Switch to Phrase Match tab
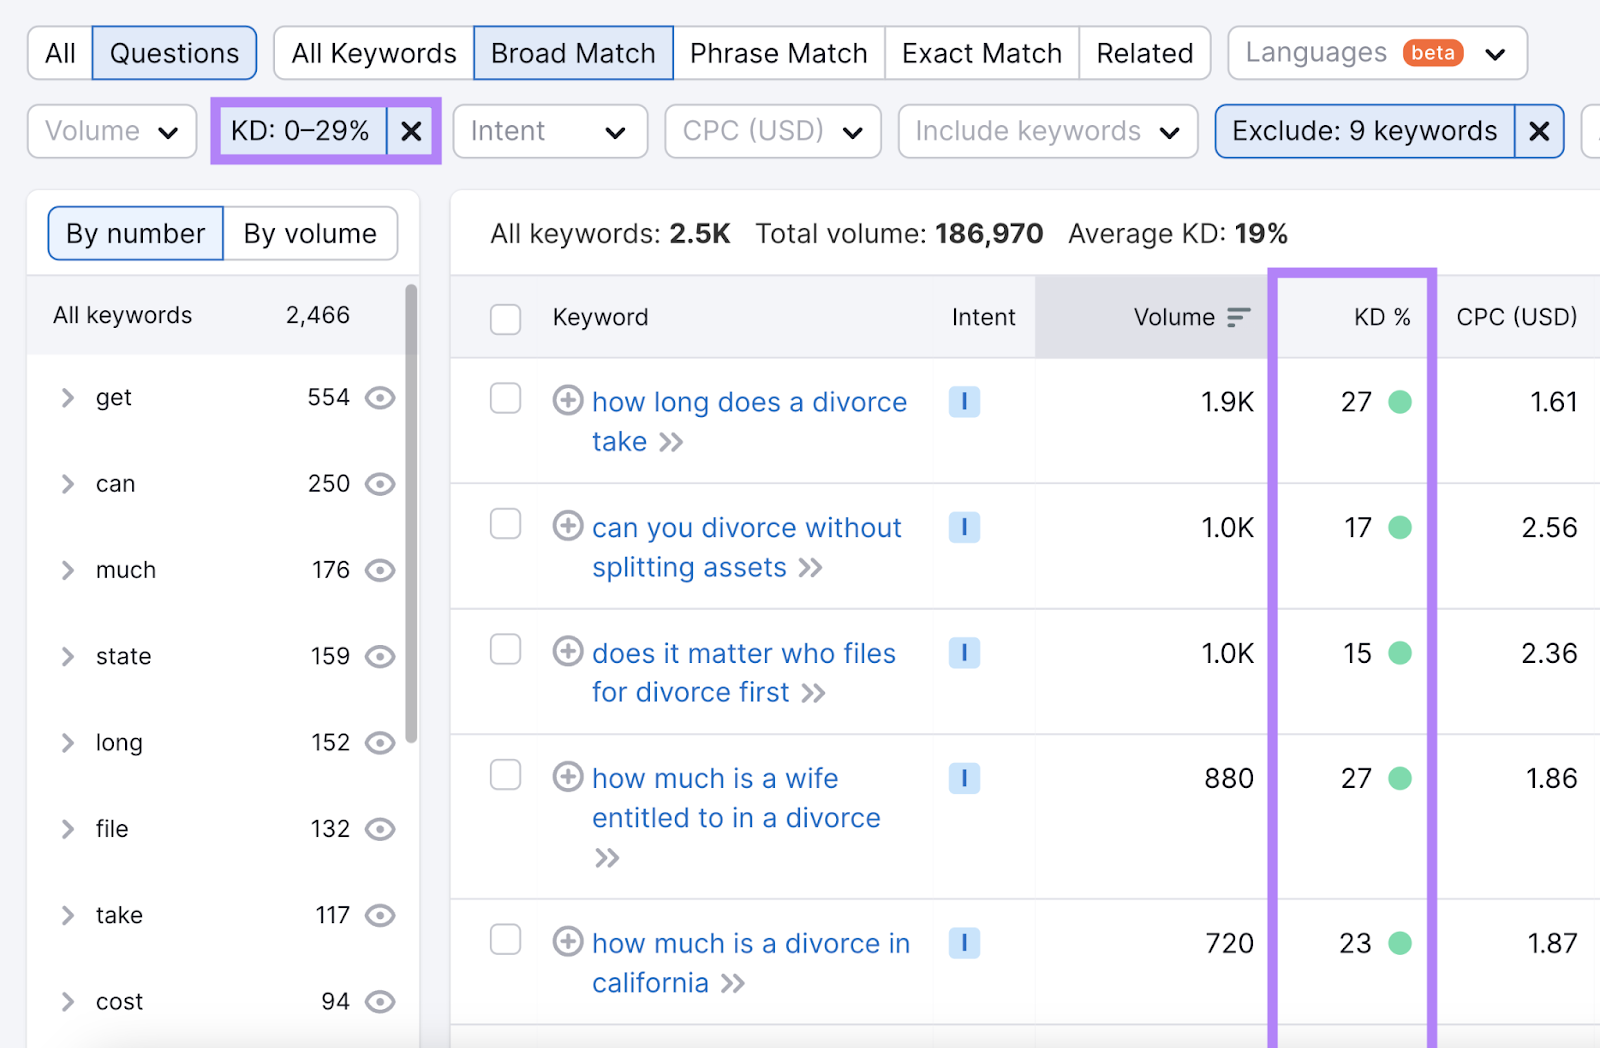This screenshot has width=1600, height=1048. click(779, 53)
